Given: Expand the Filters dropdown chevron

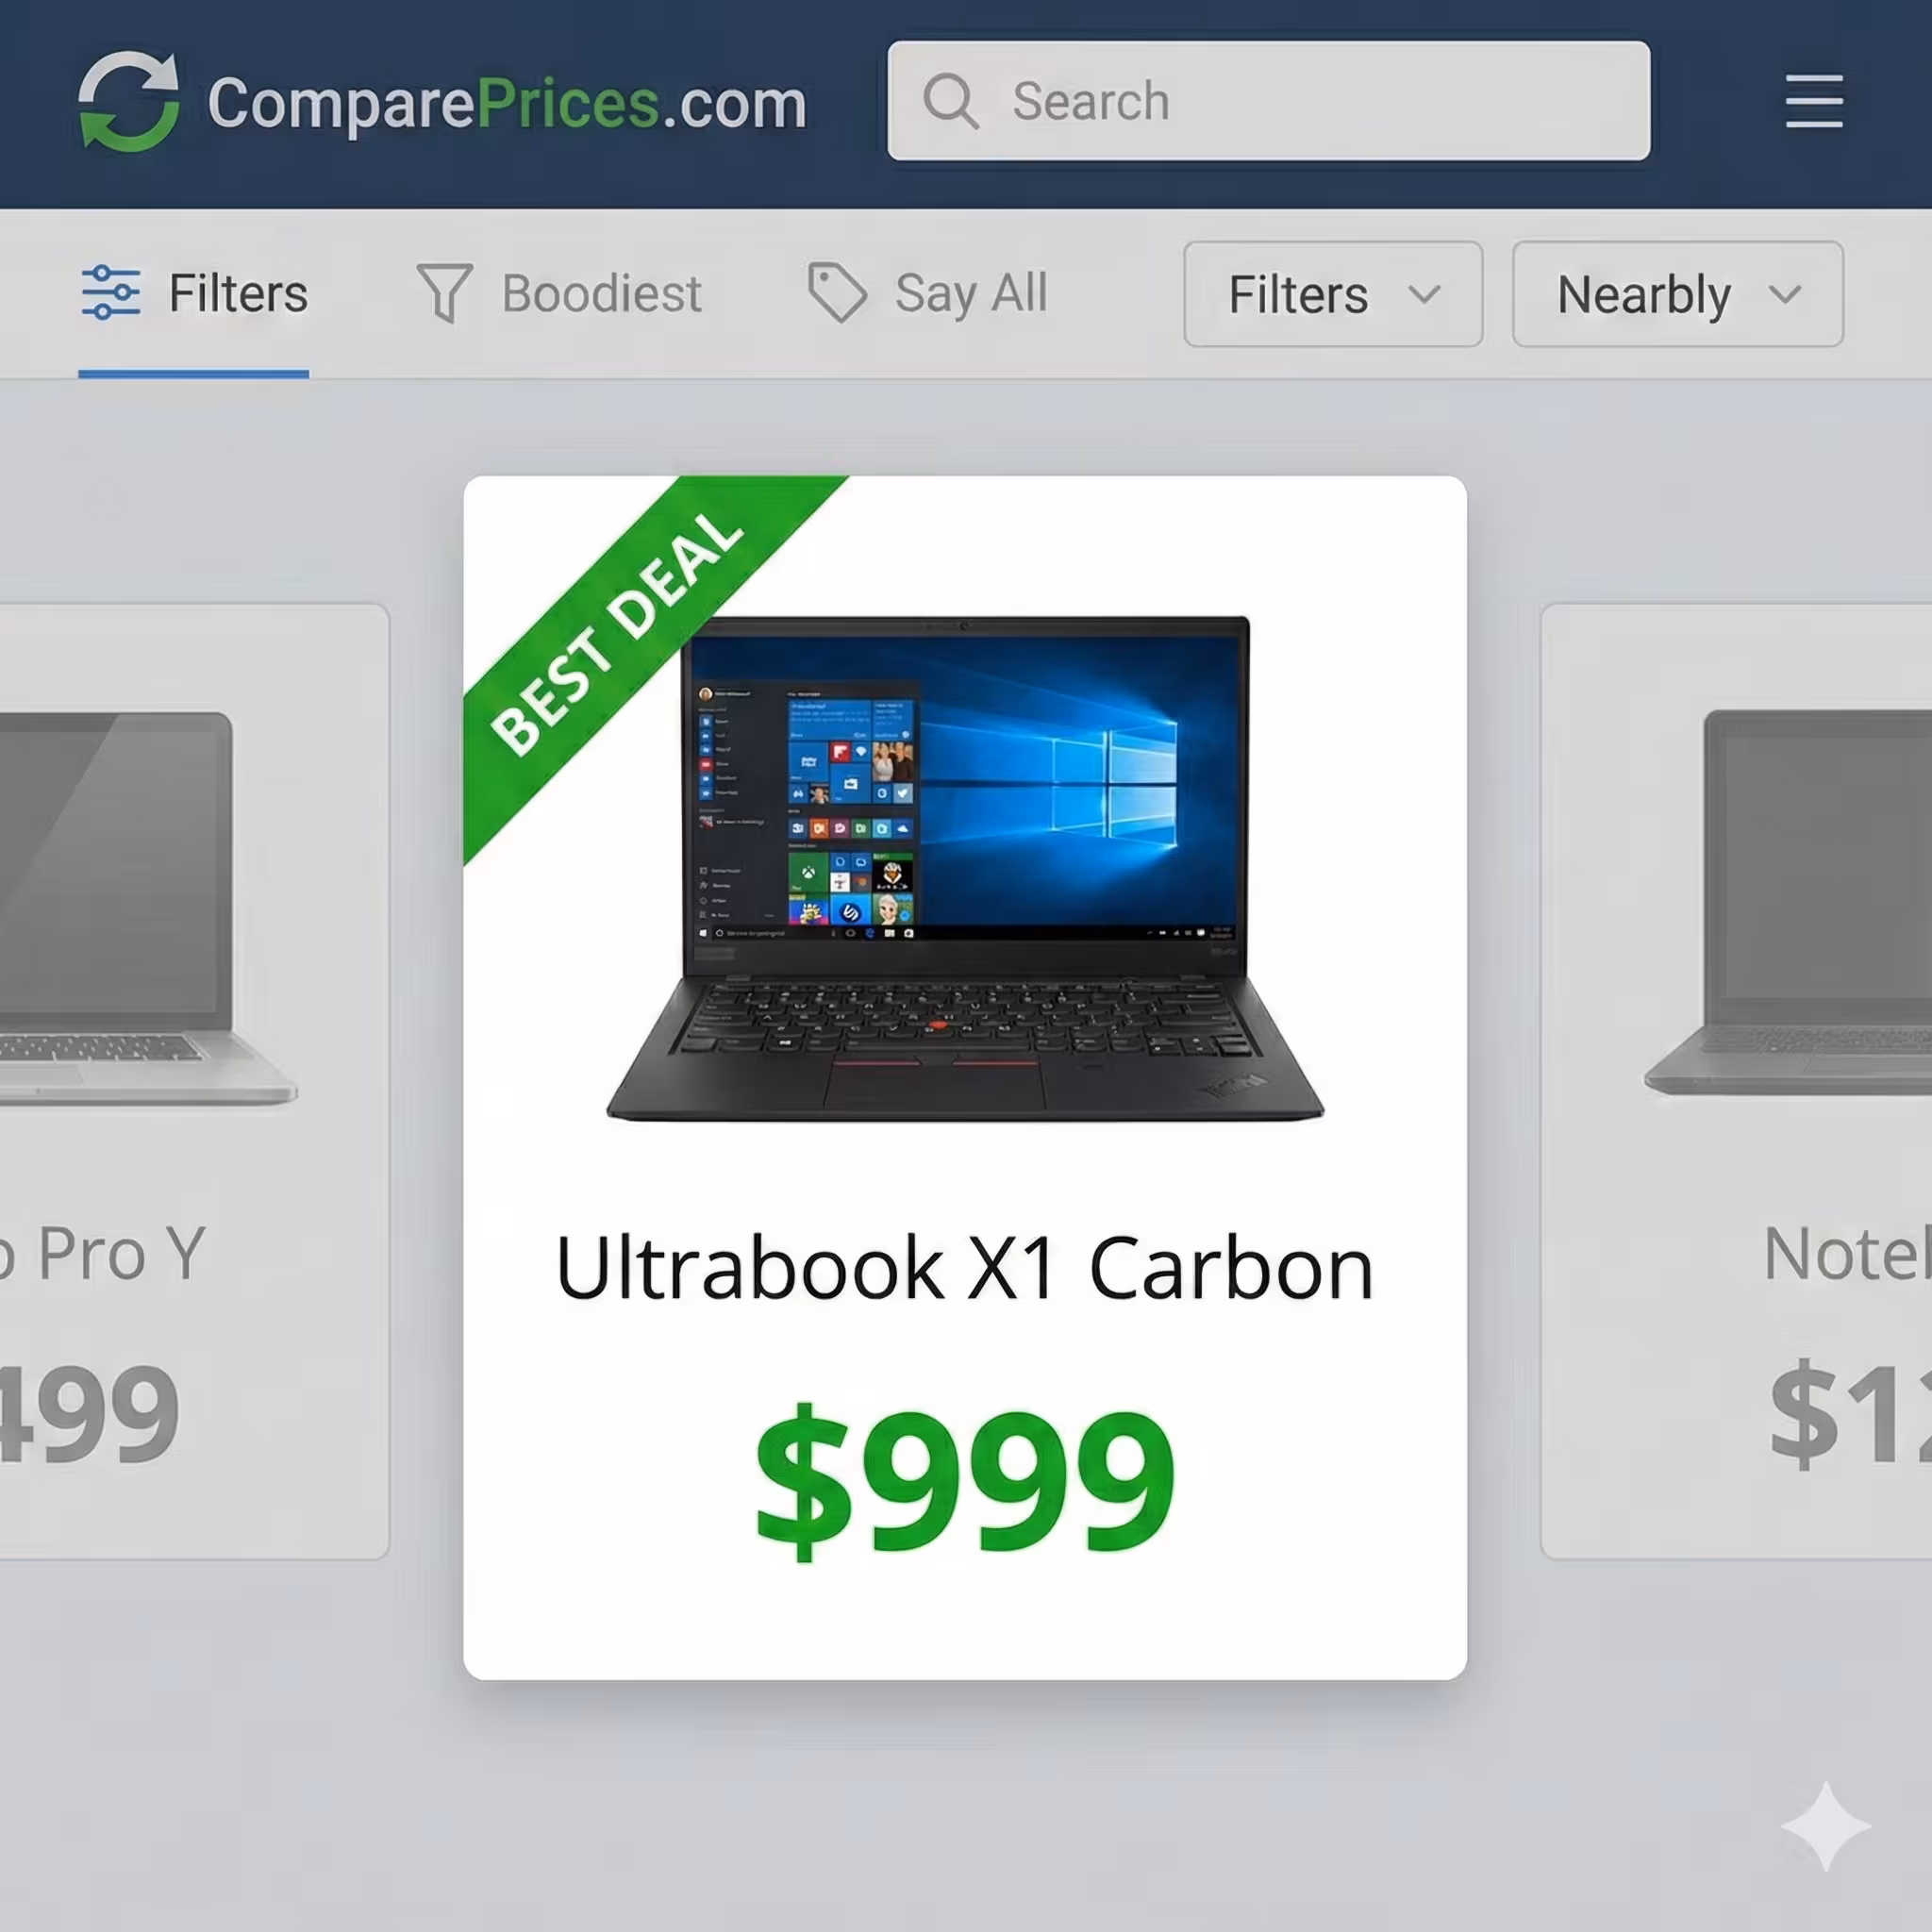Looking at the screenshot, I should (1424, 294).
